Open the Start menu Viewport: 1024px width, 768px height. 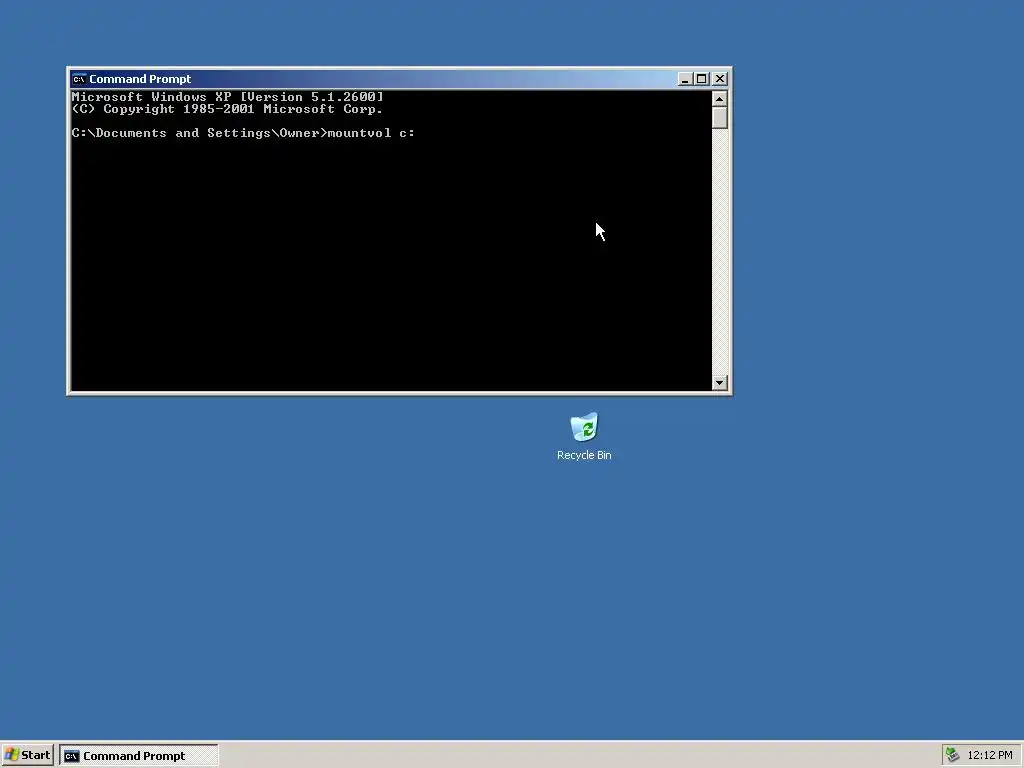pos(27,755)
